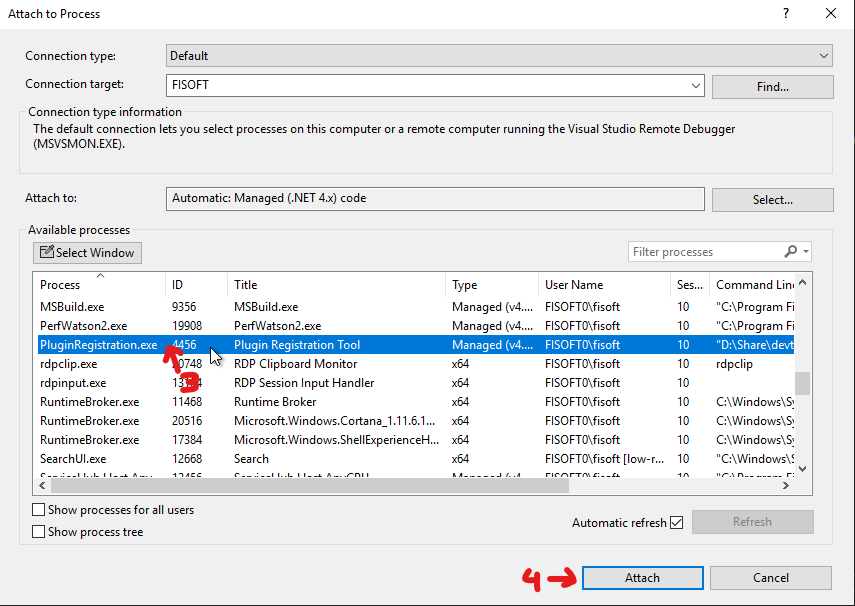Click the Select Window button
Screen dimensions: 855x606
(x=87, y=252)
